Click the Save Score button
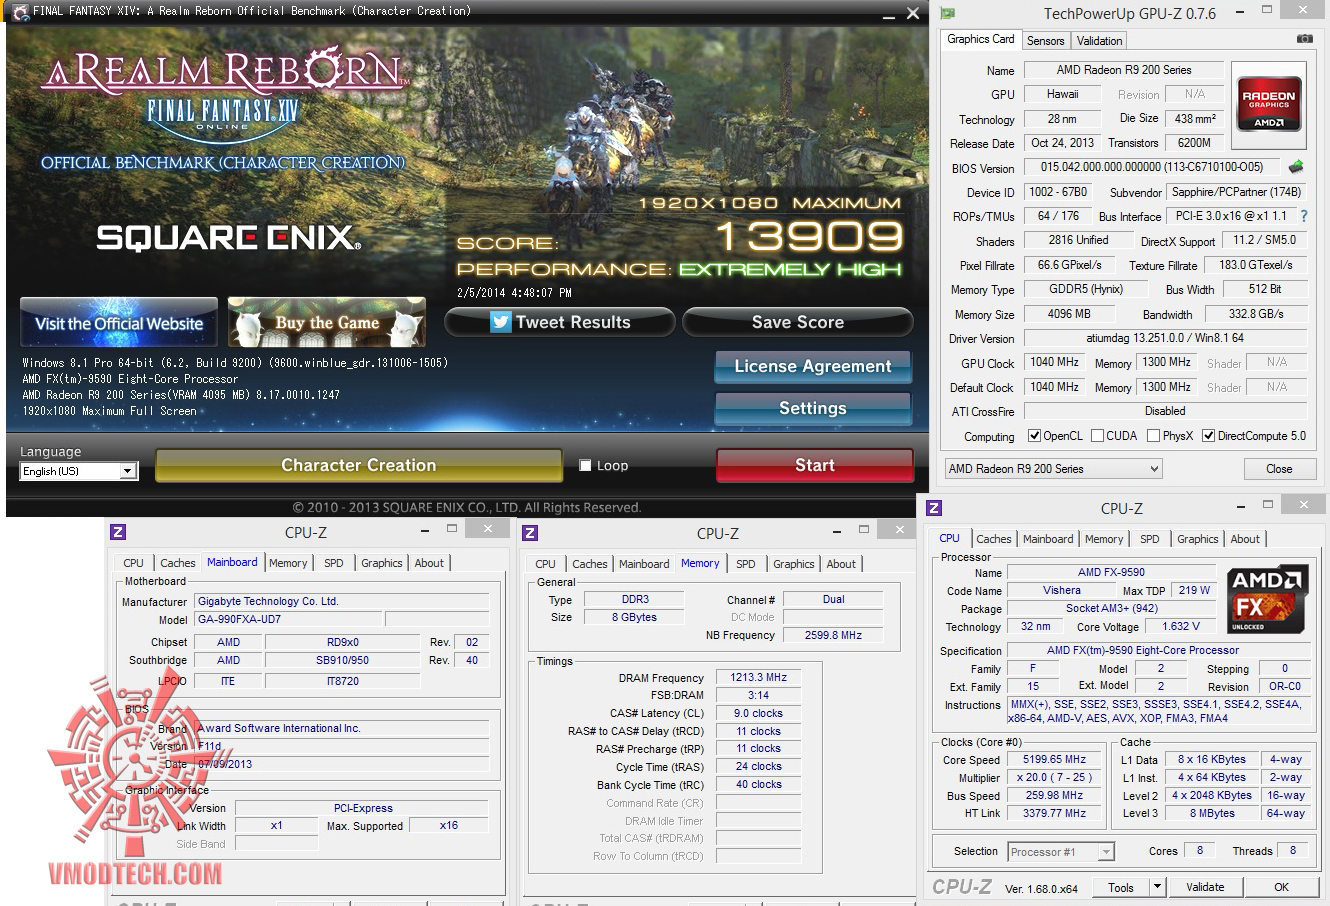 [798, 322]
